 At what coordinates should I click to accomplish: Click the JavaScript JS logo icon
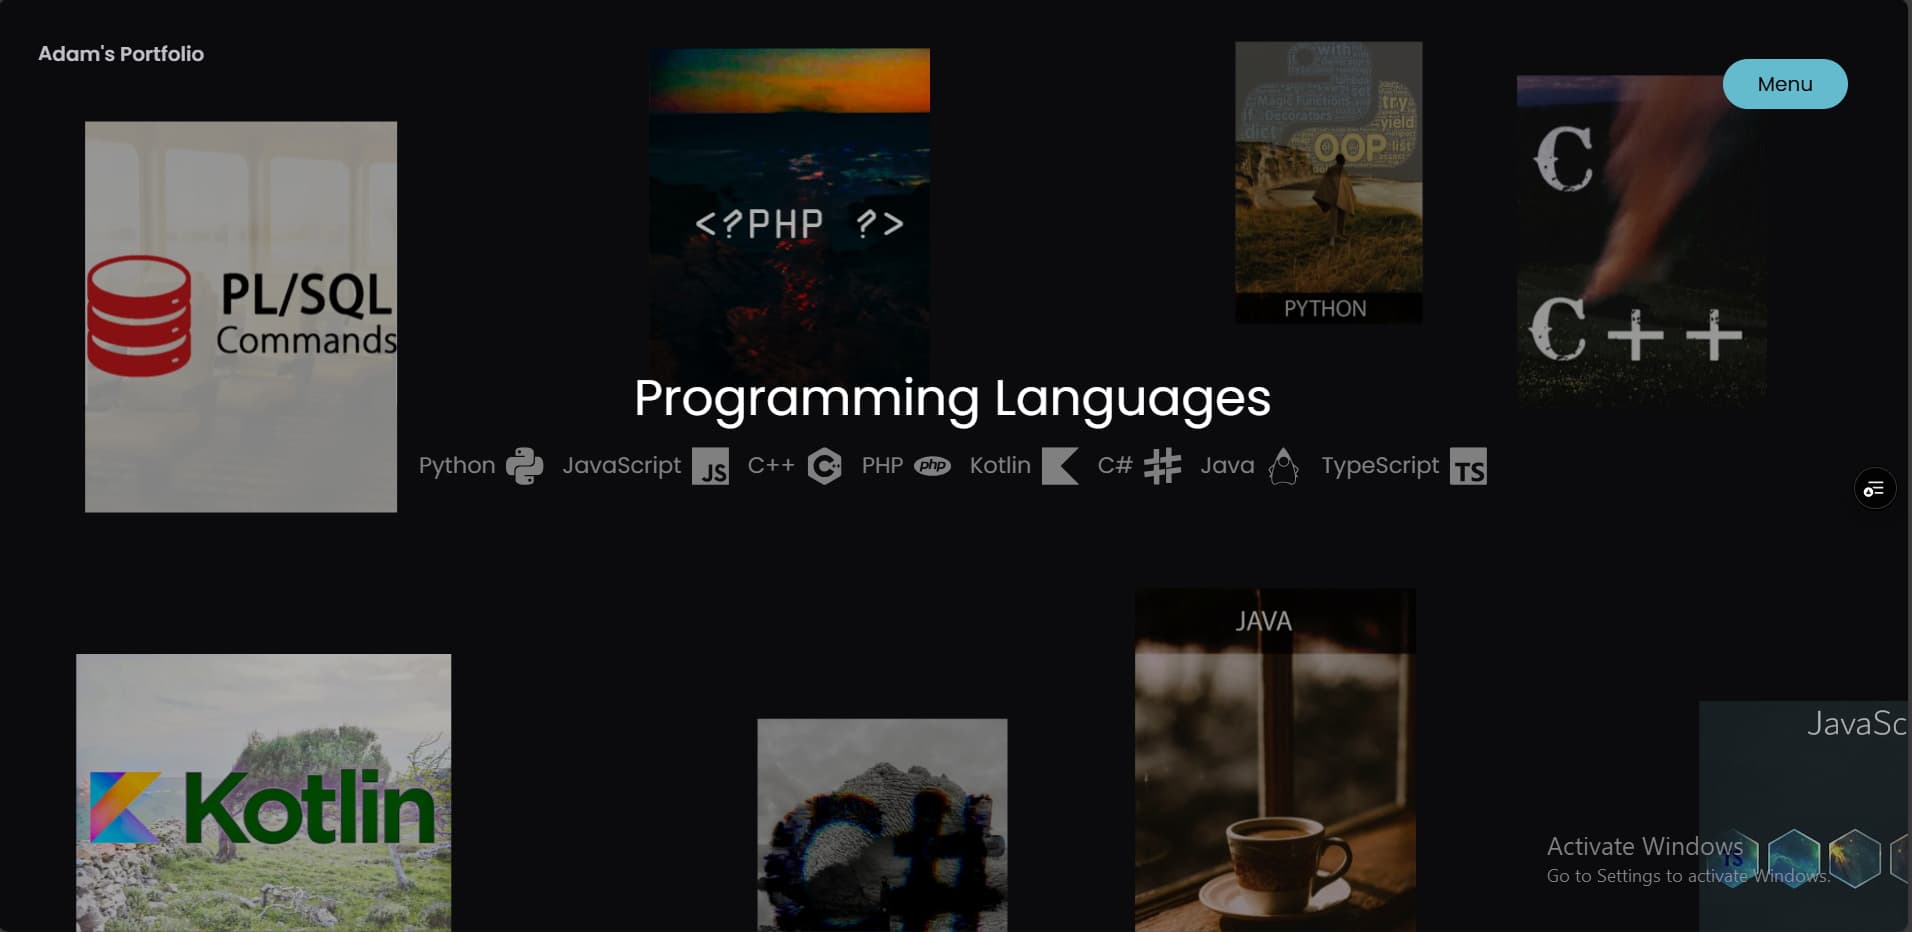710,467
